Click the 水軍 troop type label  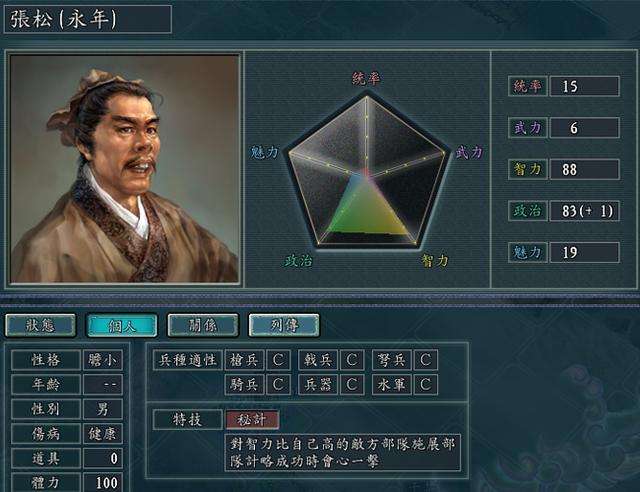pos(392,385)
